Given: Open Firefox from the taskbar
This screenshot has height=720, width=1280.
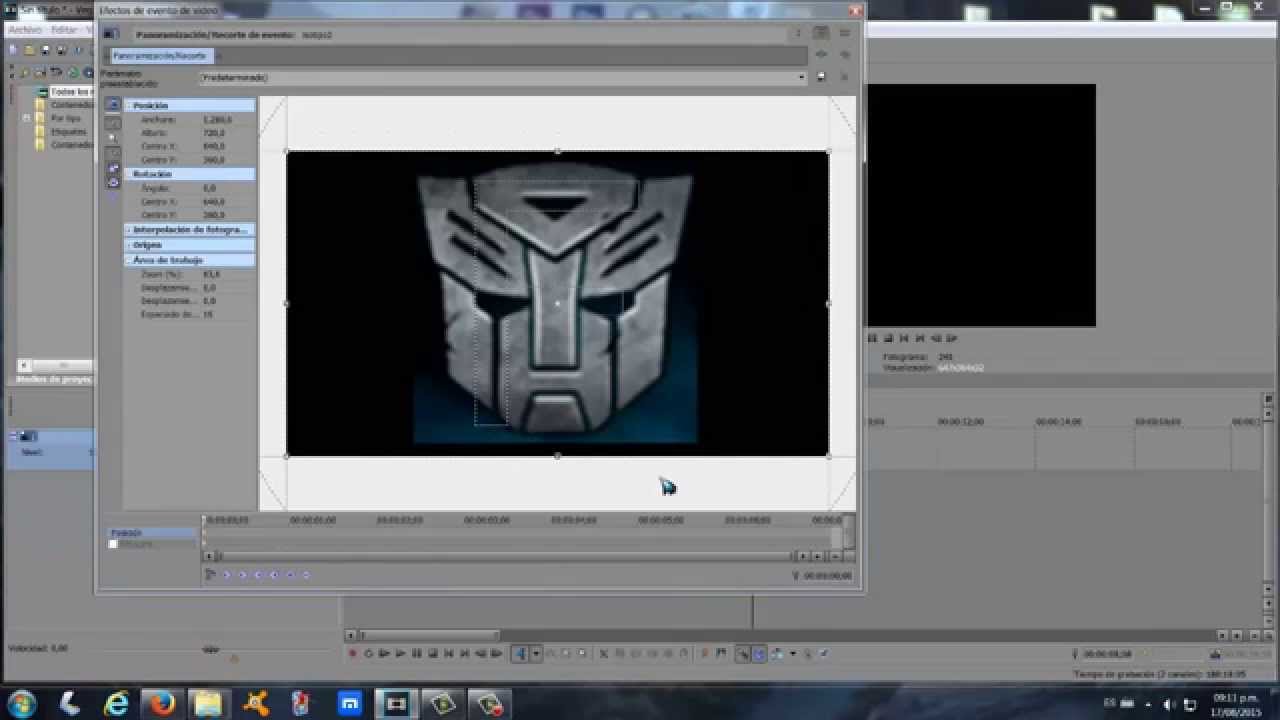Looking at the screenshot, I should (161, 703).
